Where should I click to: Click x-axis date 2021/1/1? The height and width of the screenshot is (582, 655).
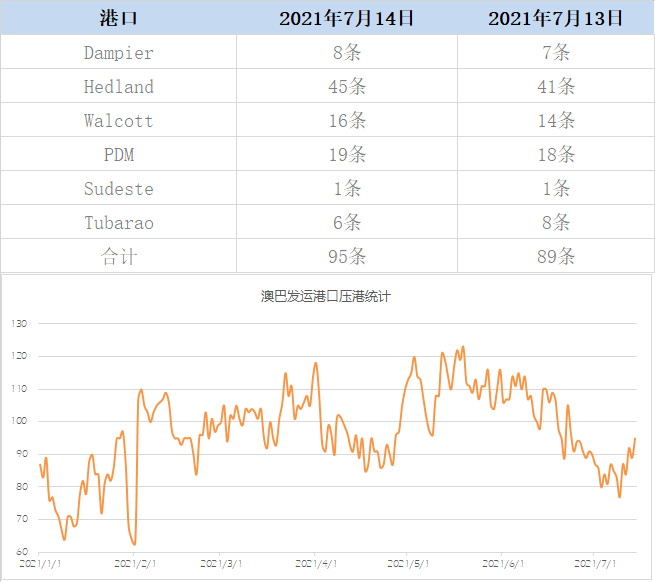pyautogui.click(x=40, y=564)
